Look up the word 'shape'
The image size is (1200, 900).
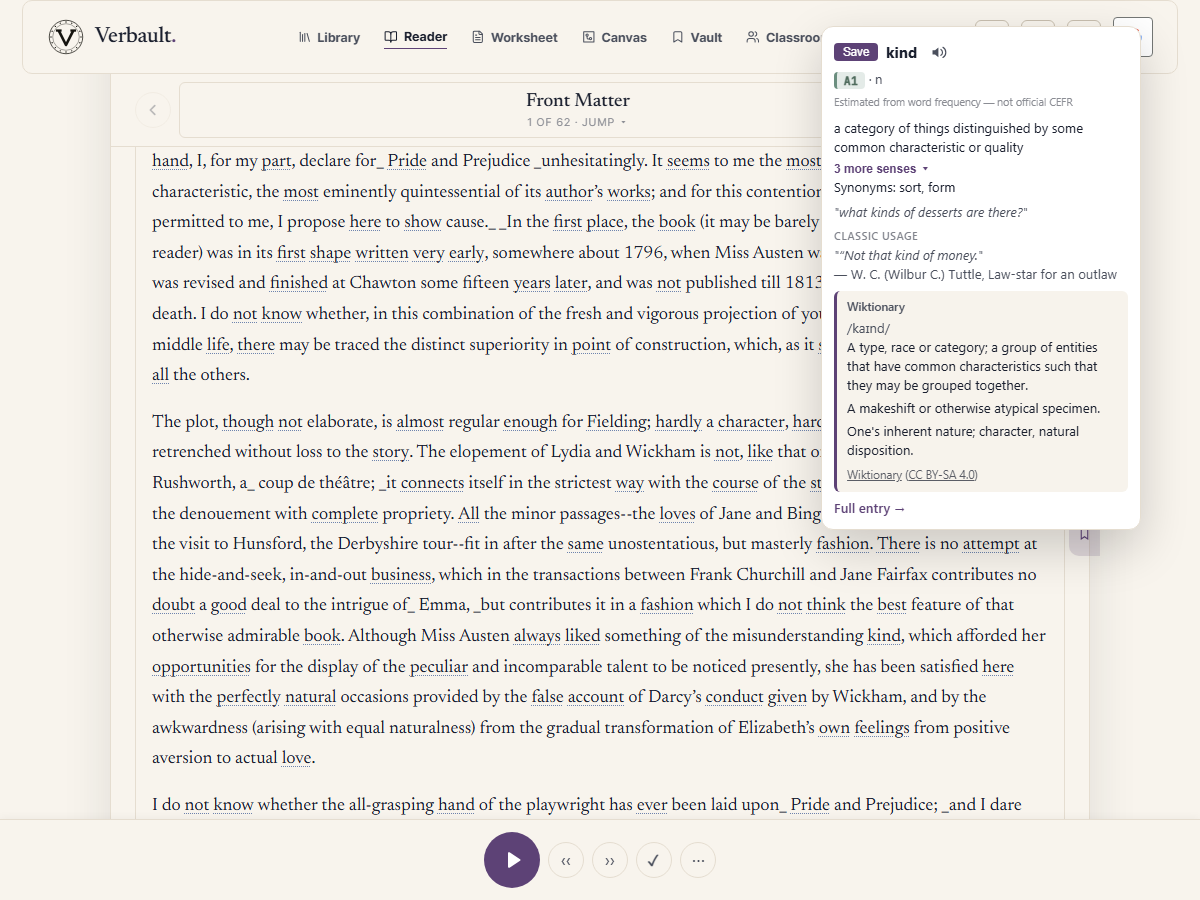point(330,253)
